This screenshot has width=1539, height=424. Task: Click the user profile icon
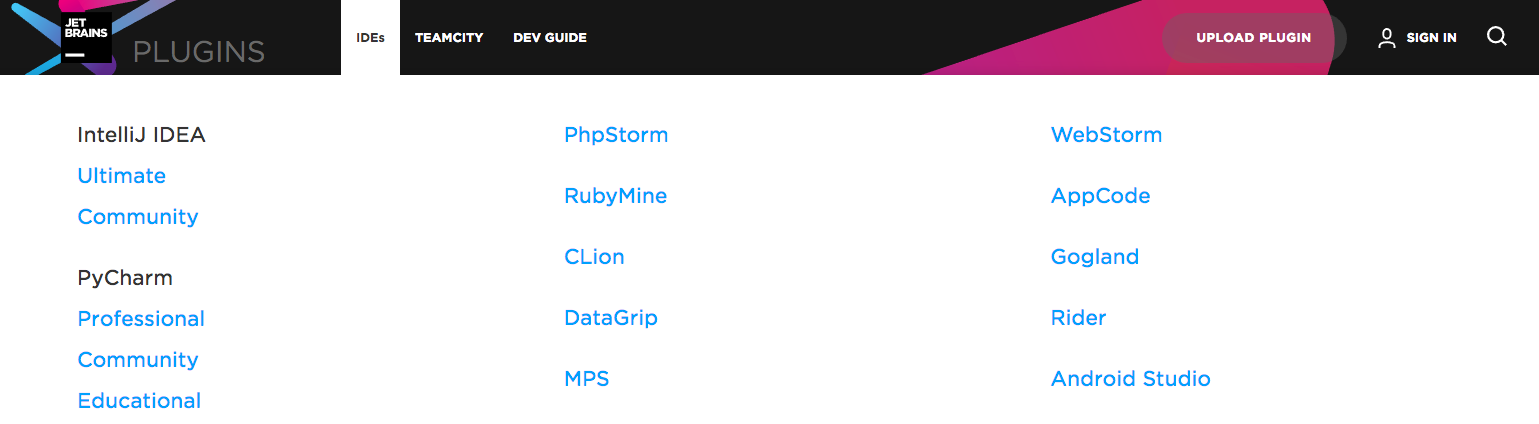pos(1386,38)
